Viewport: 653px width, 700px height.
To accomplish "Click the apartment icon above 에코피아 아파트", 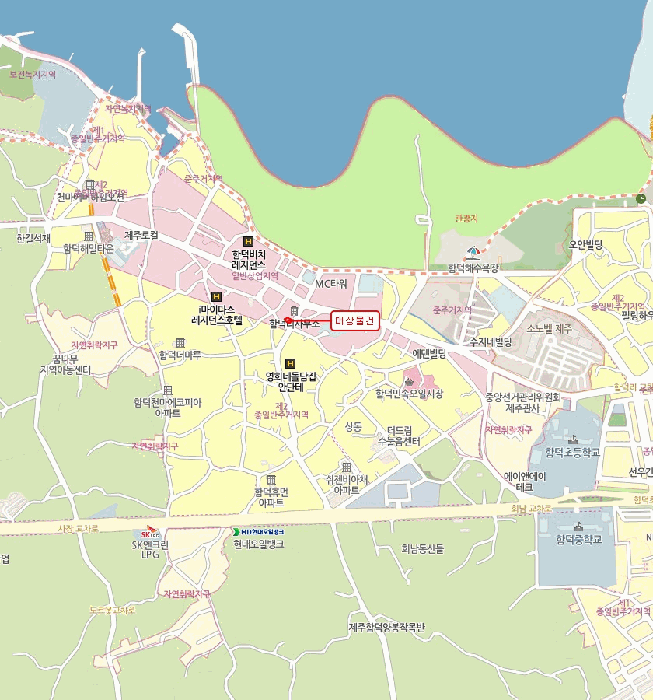I will tap(168, 390).
